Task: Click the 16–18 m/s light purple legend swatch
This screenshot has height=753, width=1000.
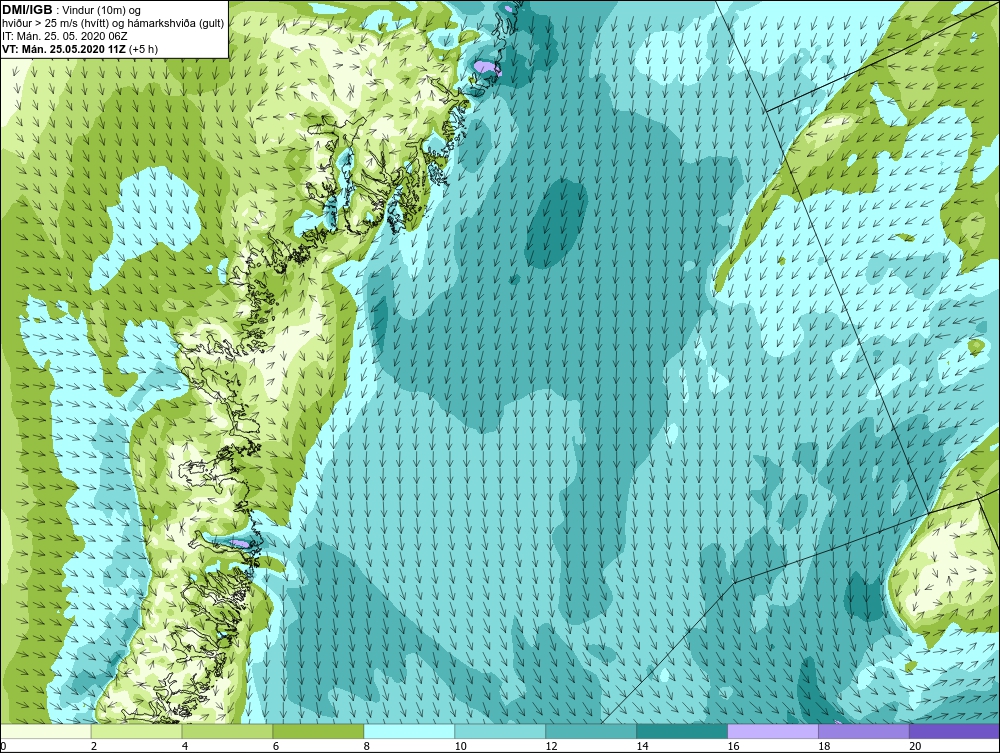Action: [x=773, y=731]
